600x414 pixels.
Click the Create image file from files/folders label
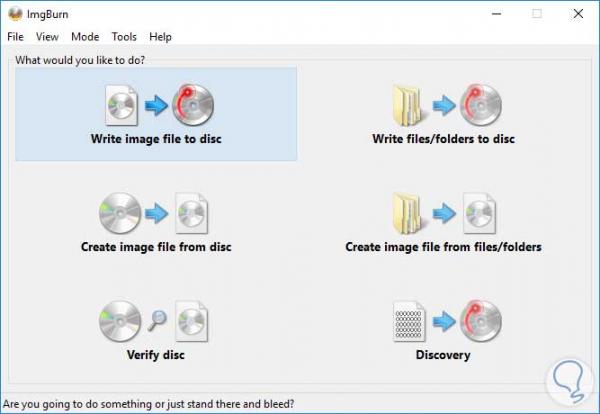443,247
